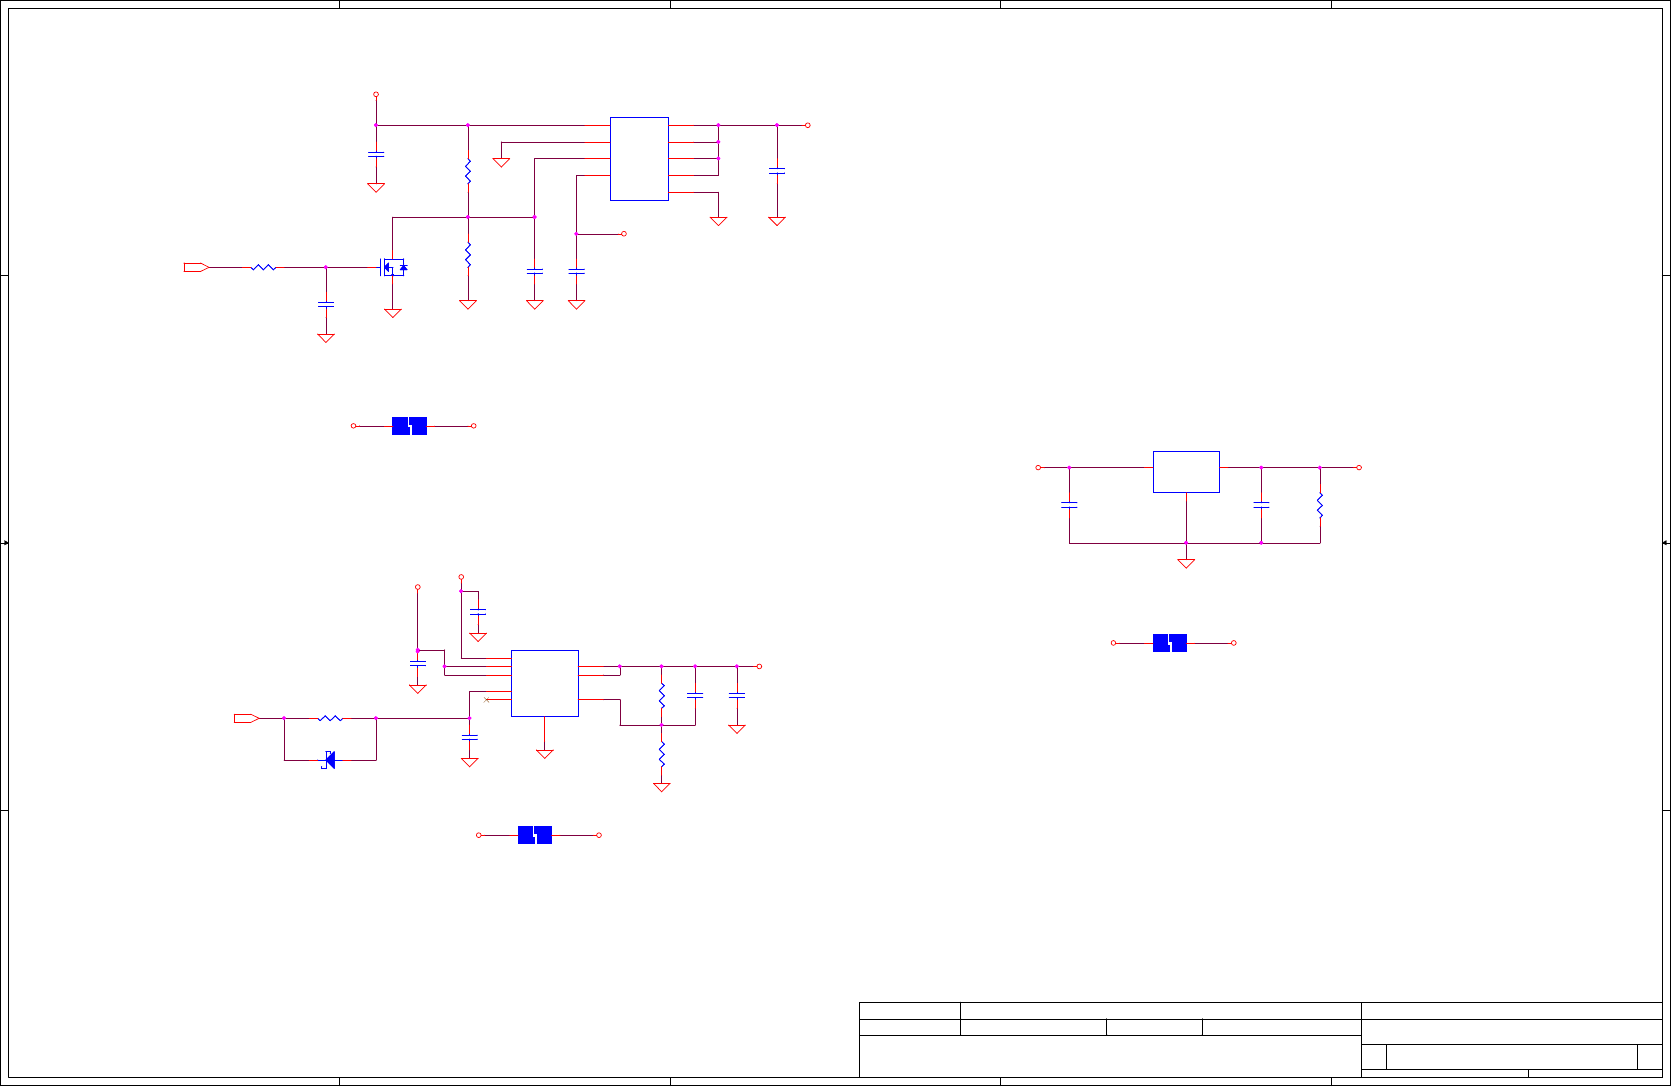Click the ground symbol beneath the regulator box
Screen dimensions: 1671x1087
tap(1186, 563)
